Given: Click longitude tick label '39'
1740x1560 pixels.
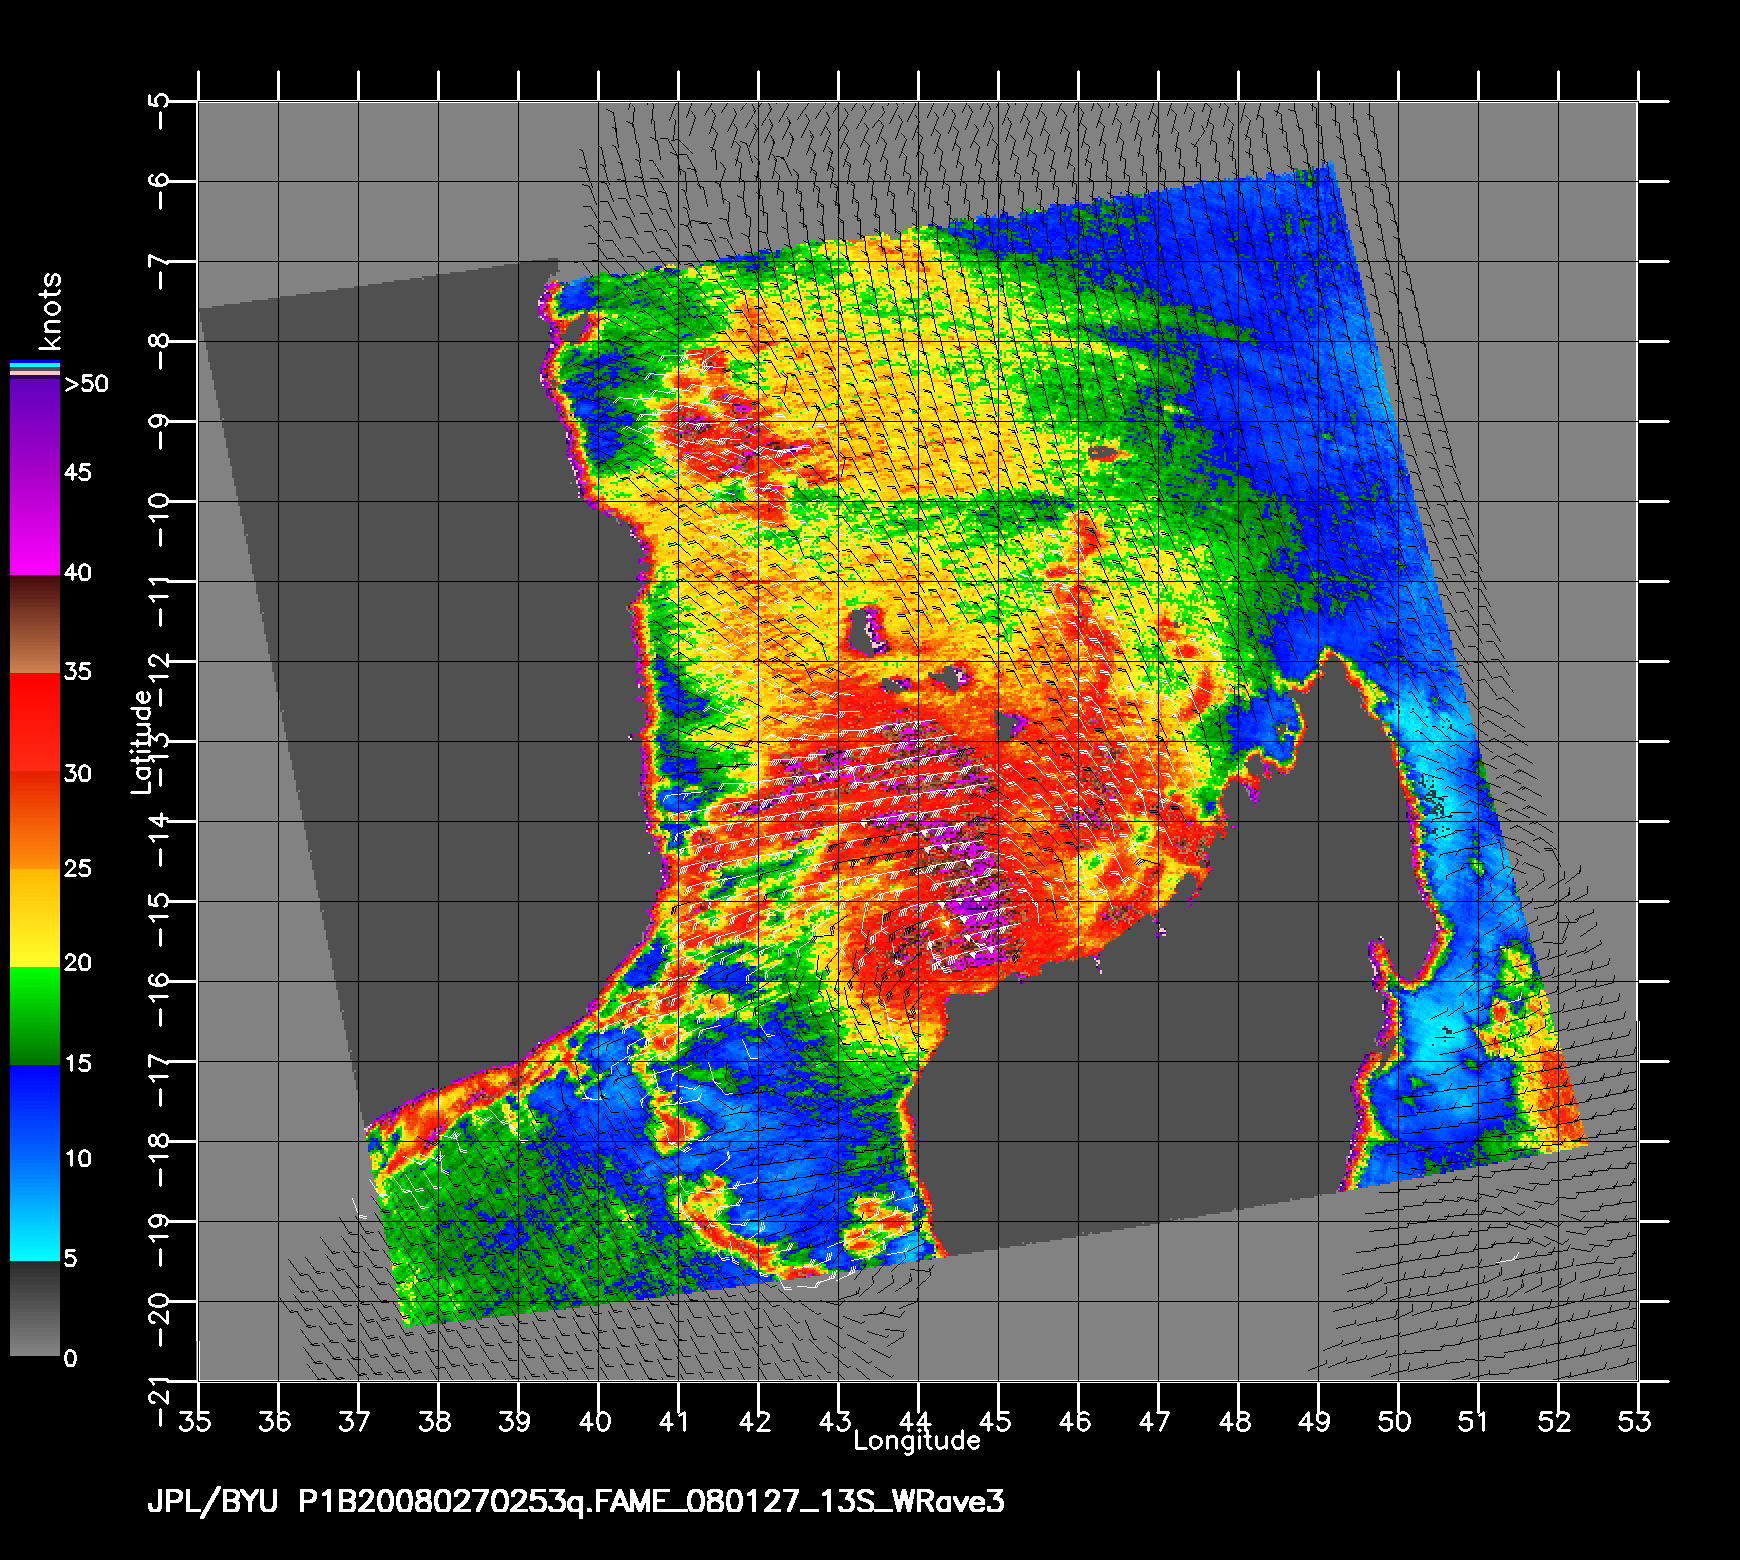Looking at the screenshot, I should pyautogui.click(x=516, y=1421).
